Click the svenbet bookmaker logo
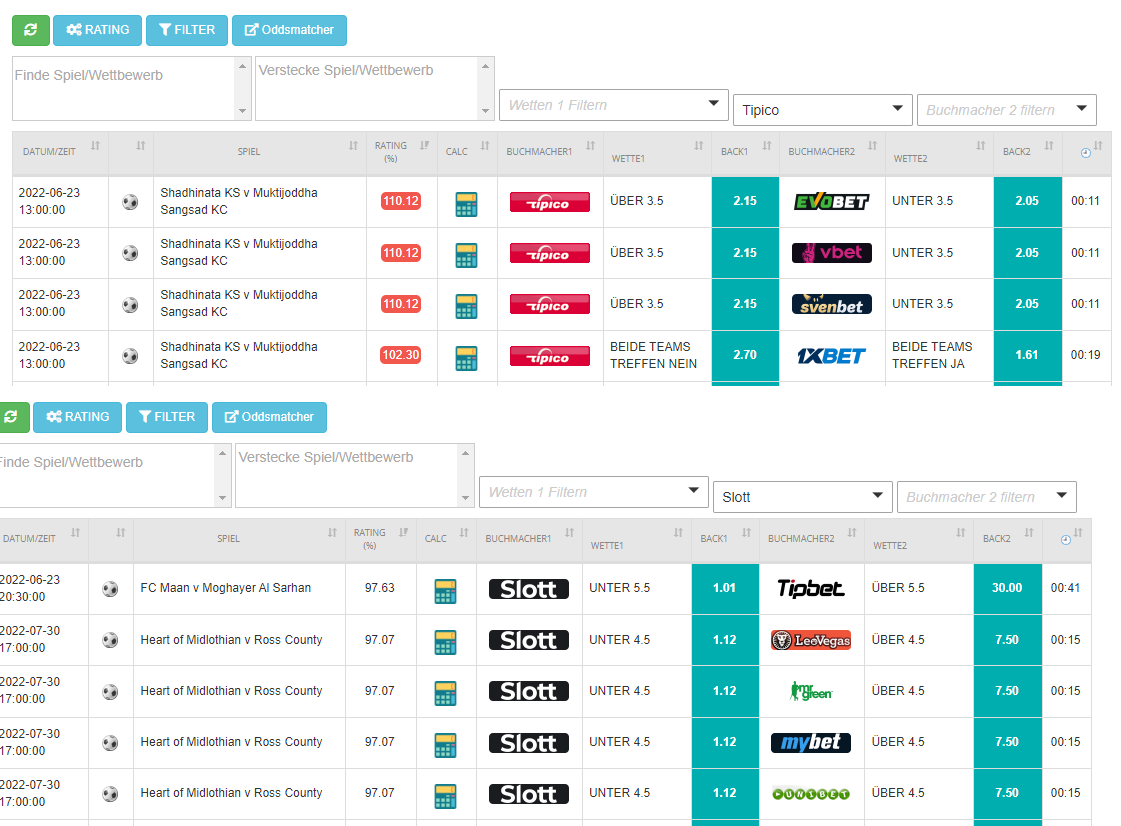The width and height of the screenshot is (1121, 826). (x=831, y=305)
